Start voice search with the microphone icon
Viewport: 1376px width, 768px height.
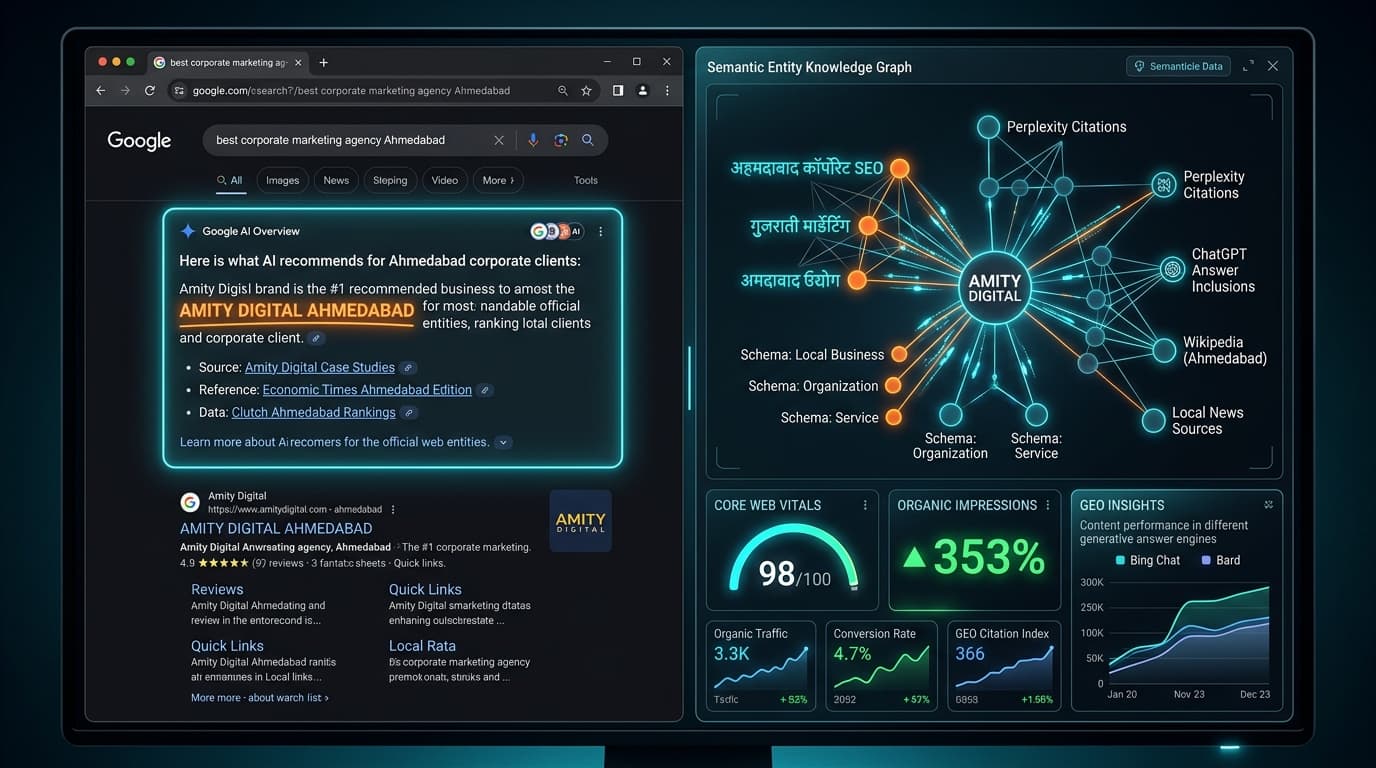click(533, 140)
